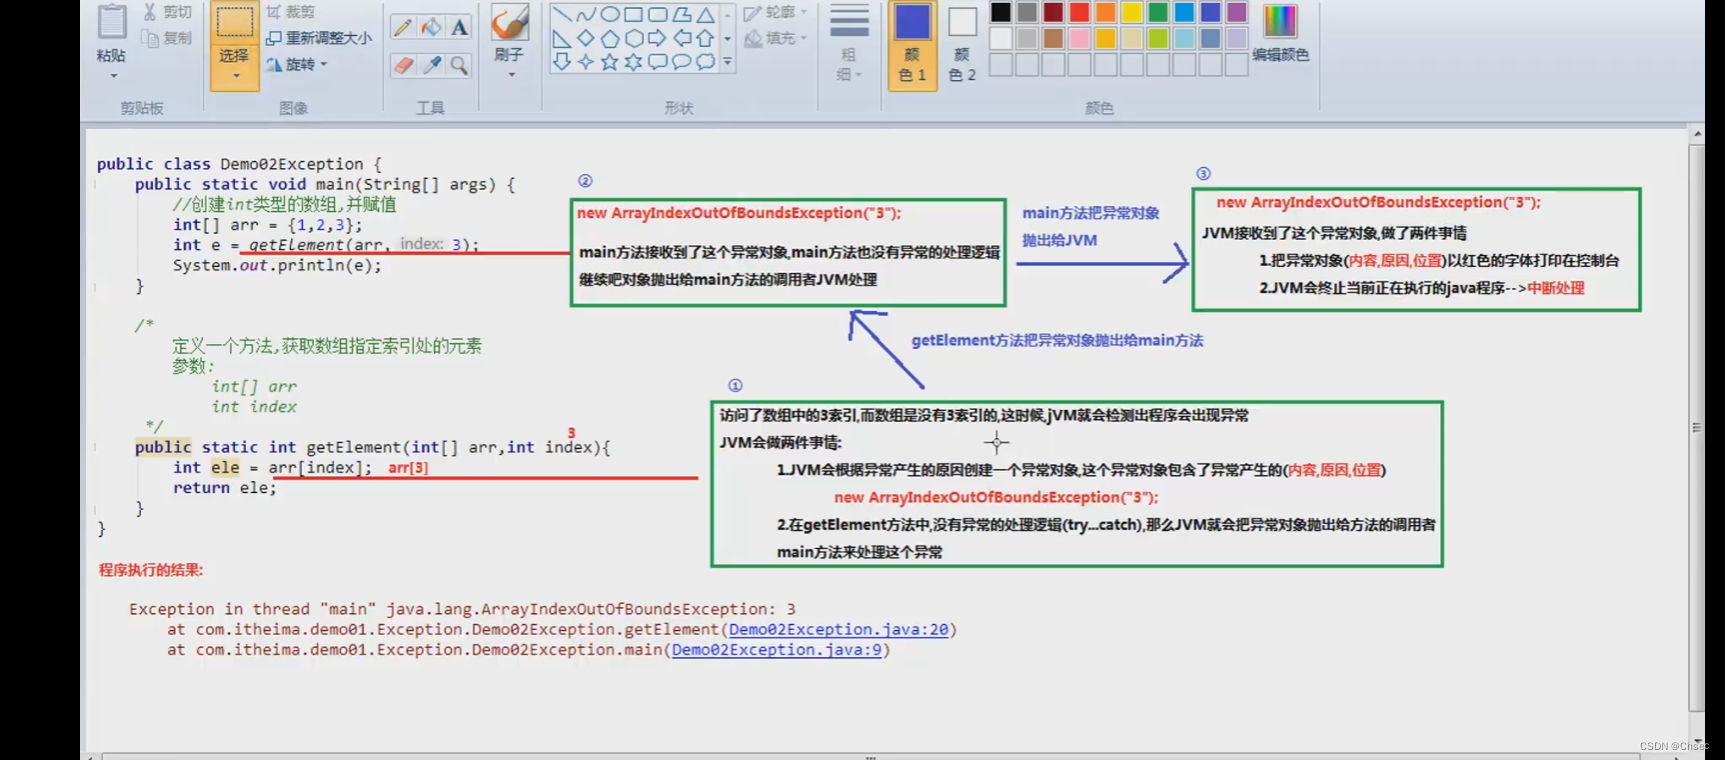This screenshot has width=1725, height=760.
Task: Pick the brown color swatch
Action: tap(1053, 39)
